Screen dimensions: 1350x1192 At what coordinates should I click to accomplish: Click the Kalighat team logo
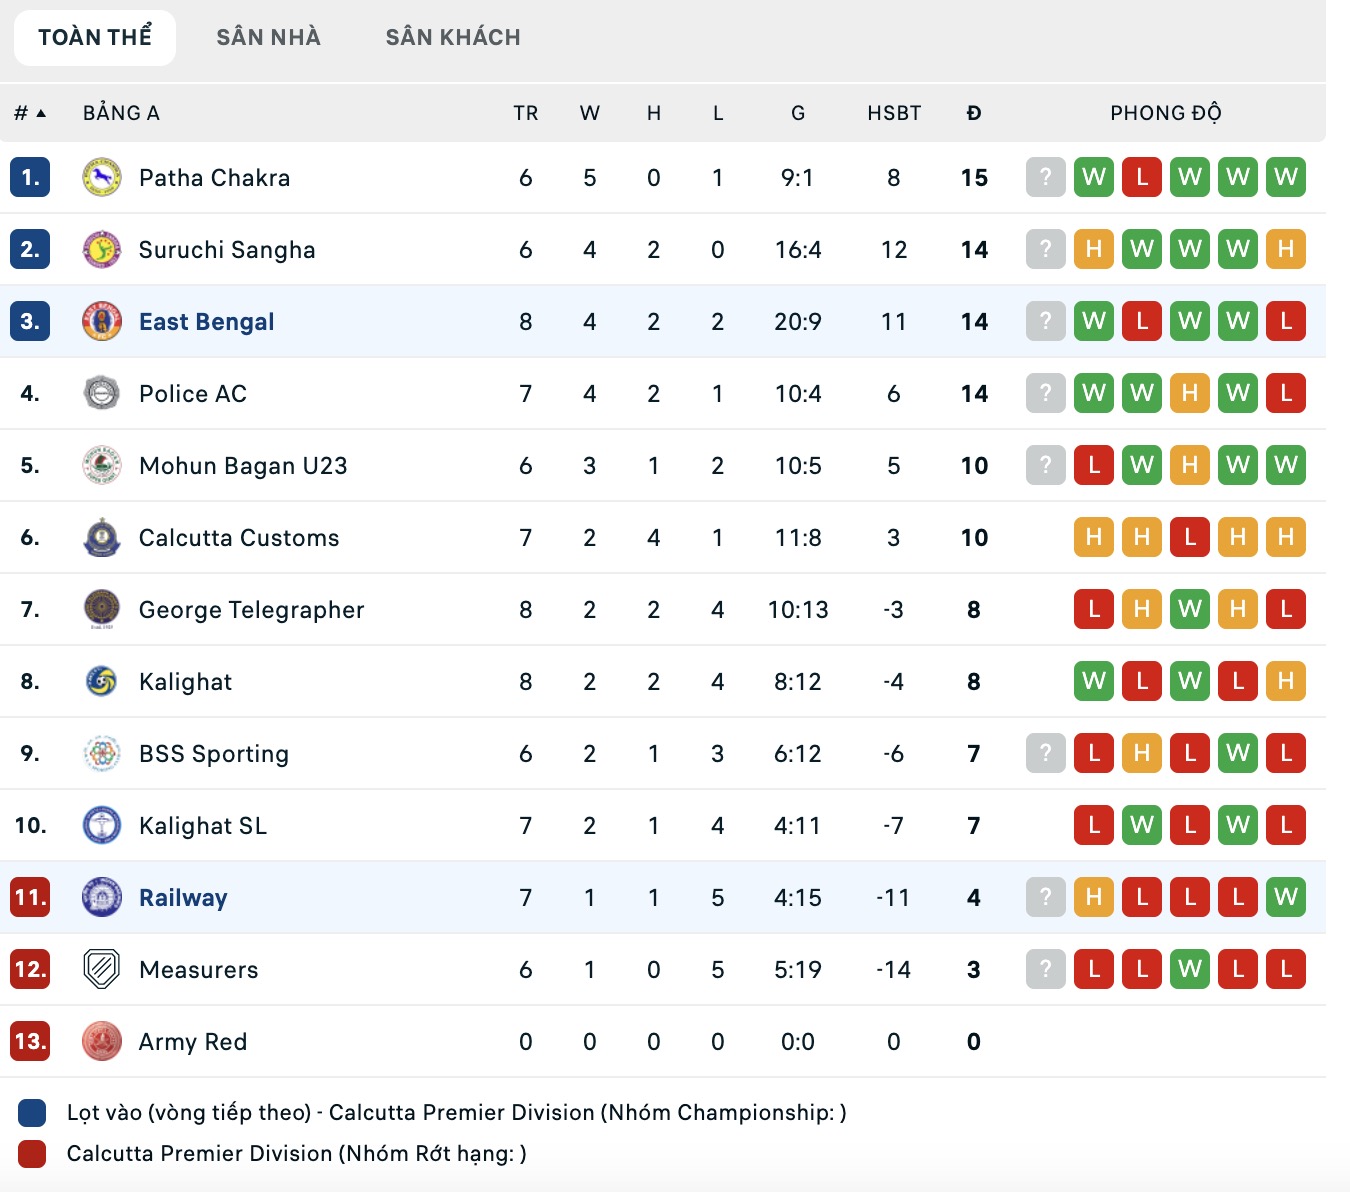point(100,681)
